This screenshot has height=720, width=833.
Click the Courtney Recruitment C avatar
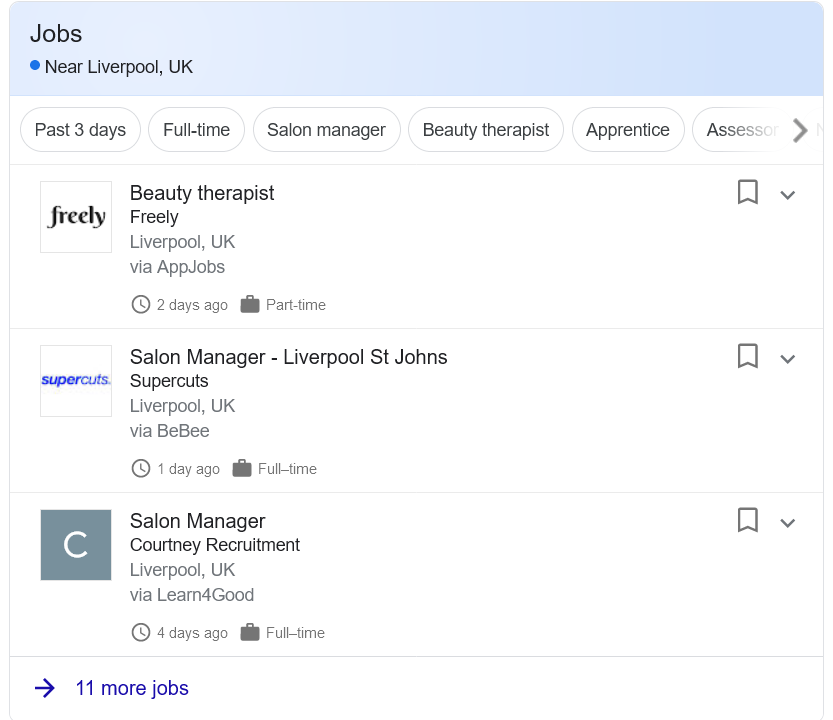pos(76,545)
